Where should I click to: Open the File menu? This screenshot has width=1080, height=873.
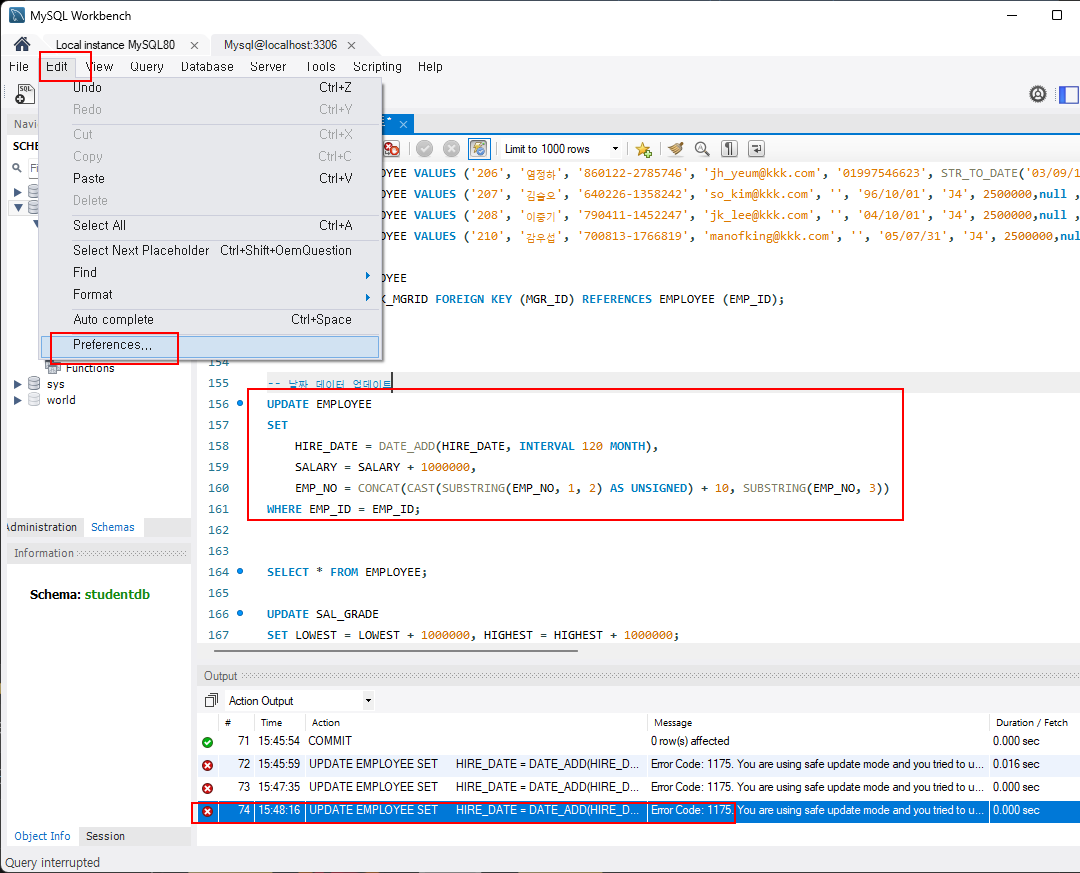pyautogui.click(x=19, y=67)
